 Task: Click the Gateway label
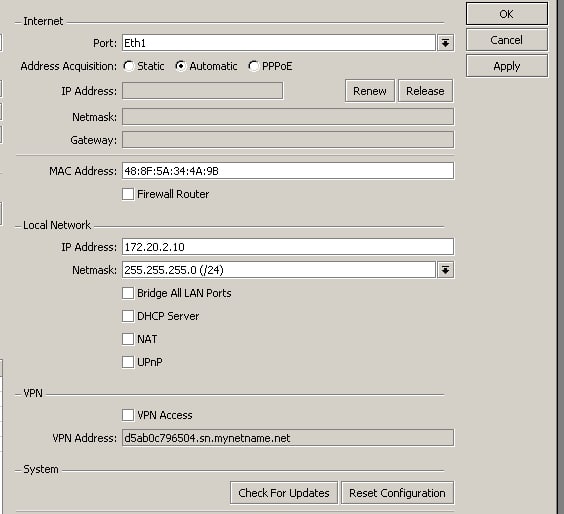[94, 140]
